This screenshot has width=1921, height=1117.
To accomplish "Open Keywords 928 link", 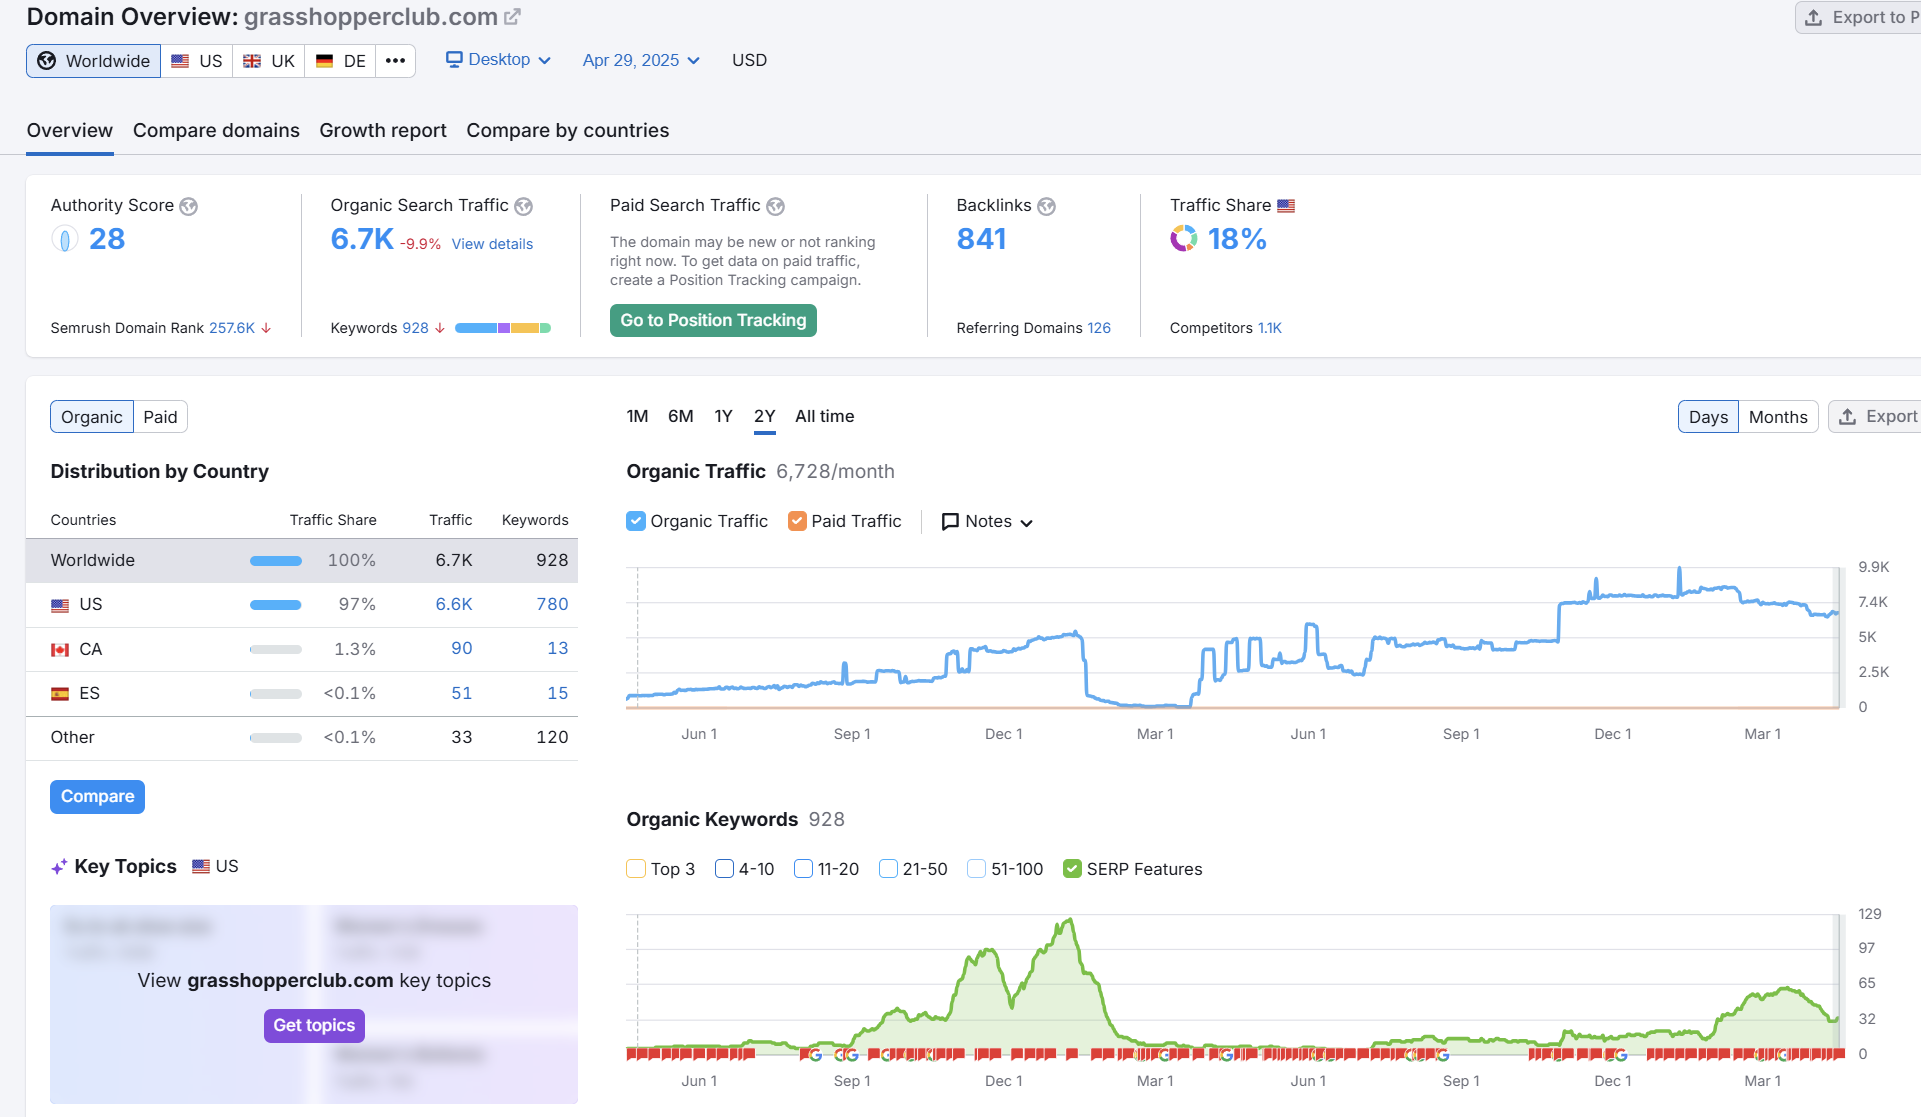I will [x=415, y=328].
